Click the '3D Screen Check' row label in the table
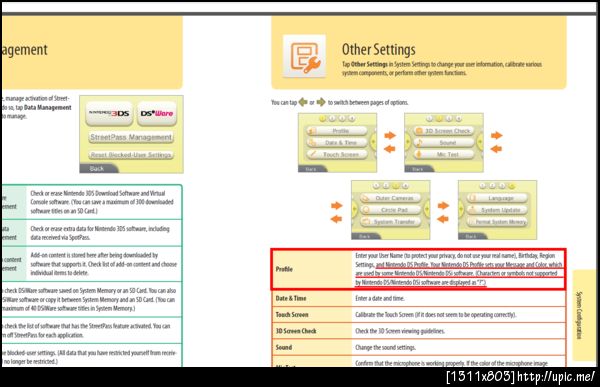 pyautogui.click(x=296, y=331)
